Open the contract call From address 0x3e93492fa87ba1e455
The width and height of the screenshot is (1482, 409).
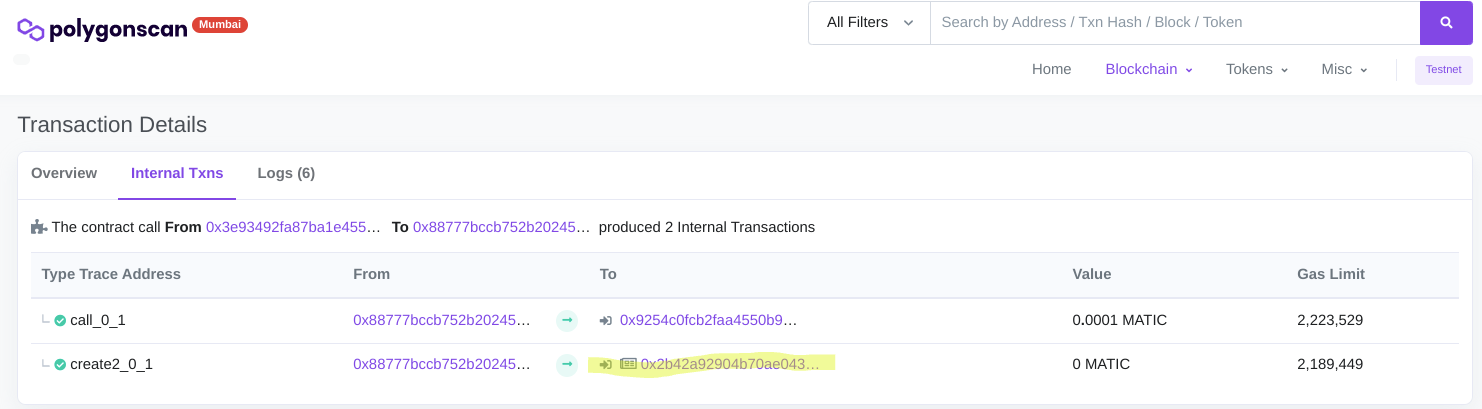(x=293, y=227)
